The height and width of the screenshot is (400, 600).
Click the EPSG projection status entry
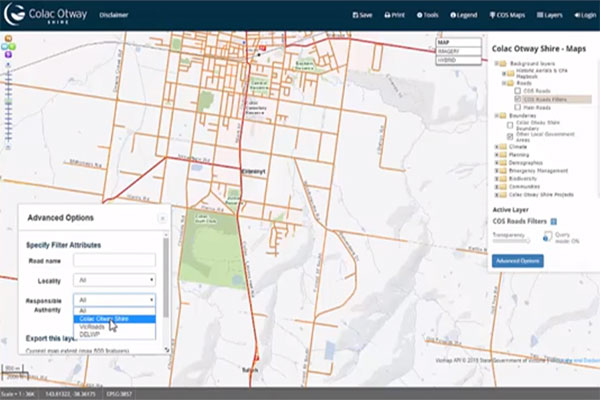coord(119,394)
